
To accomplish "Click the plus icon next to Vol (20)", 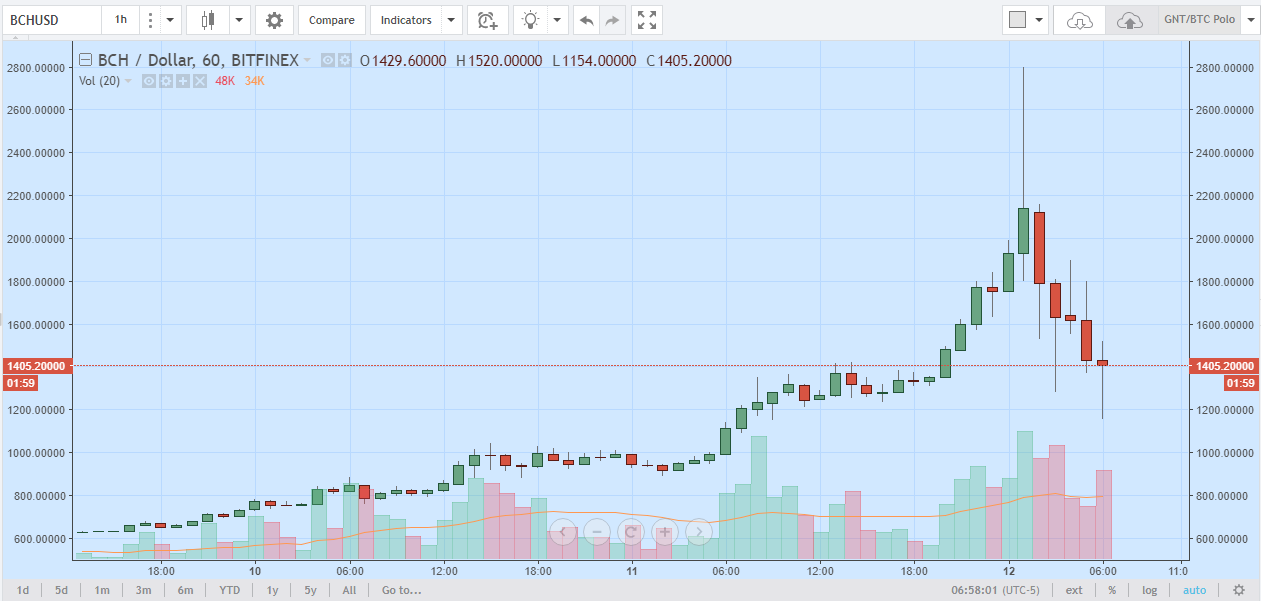I will point(183,81).
